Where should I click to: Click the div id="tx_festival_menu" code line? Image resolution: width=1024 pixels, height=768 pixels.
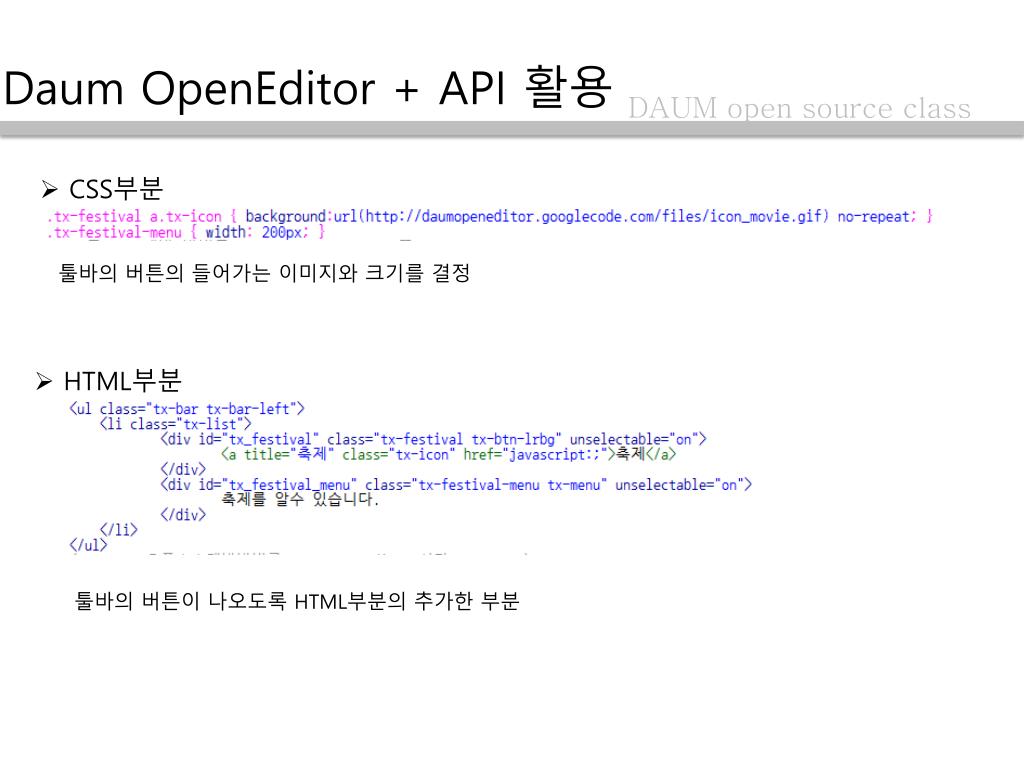click(x=456, y=485)
